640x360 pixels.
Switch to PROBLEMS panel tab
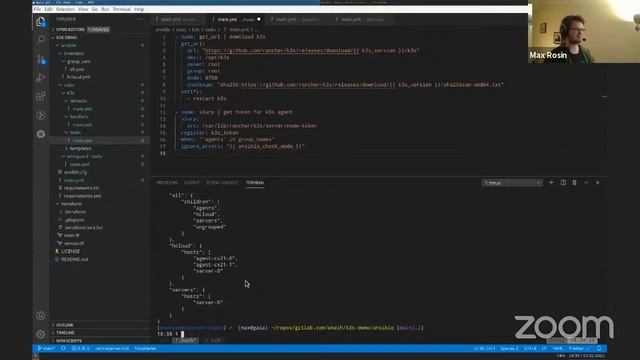[x=167, y=182]
